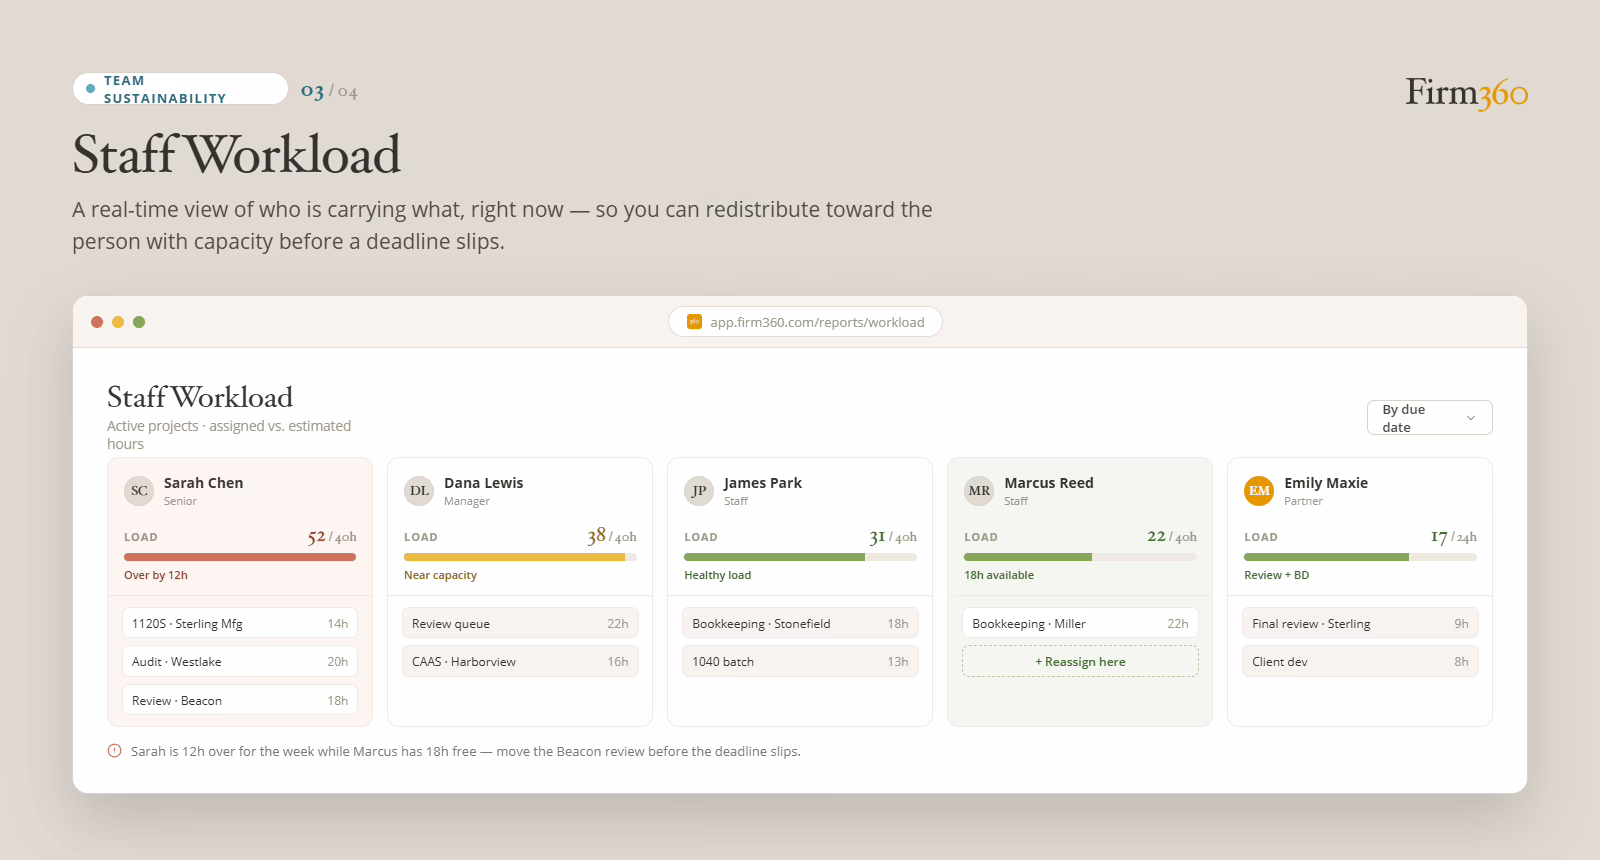Click the red alert icon beside the Sarah note
This screenshot has height=860, width=1600.
tap(115, 751)
